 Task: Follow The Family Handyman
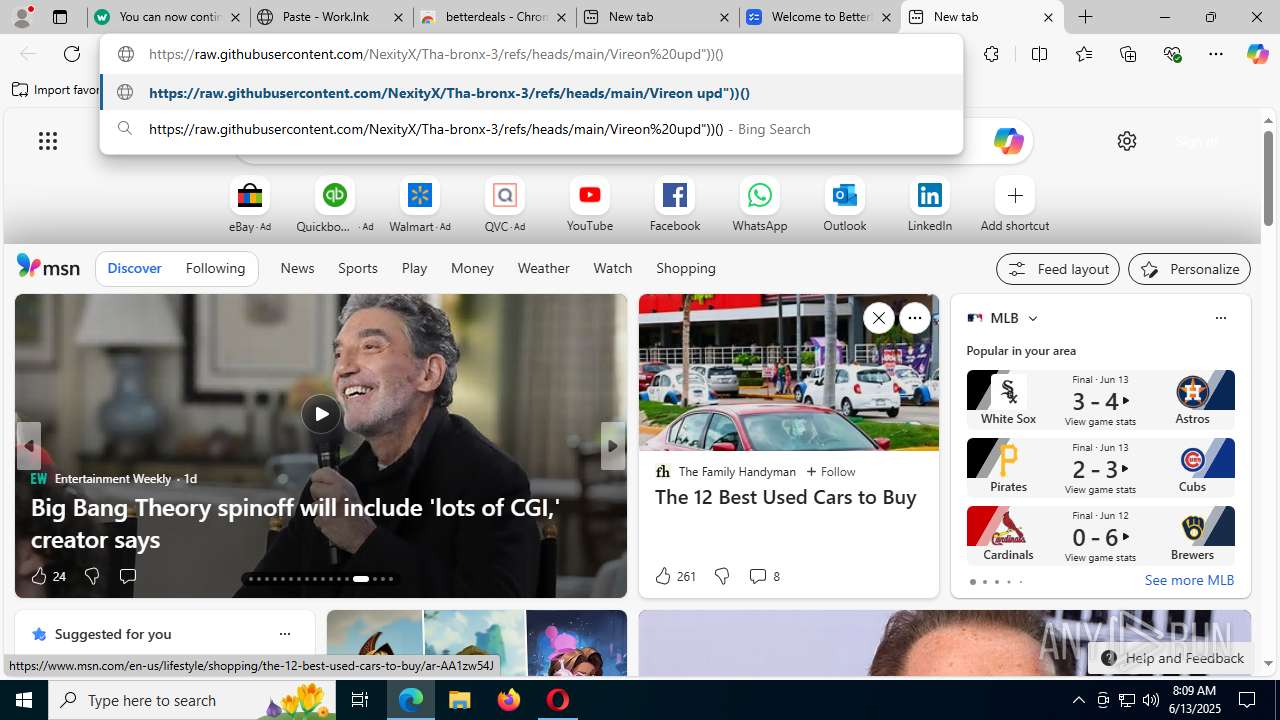[830, 471]
